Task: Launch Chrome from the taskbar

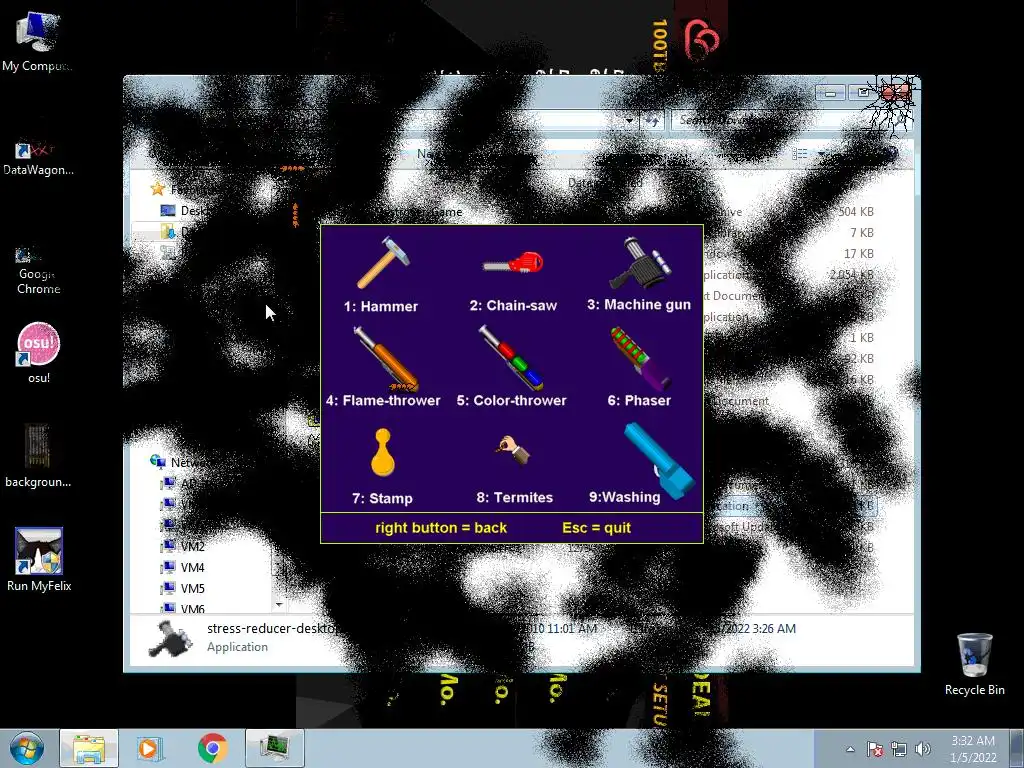Action: [x=212, y=748]
